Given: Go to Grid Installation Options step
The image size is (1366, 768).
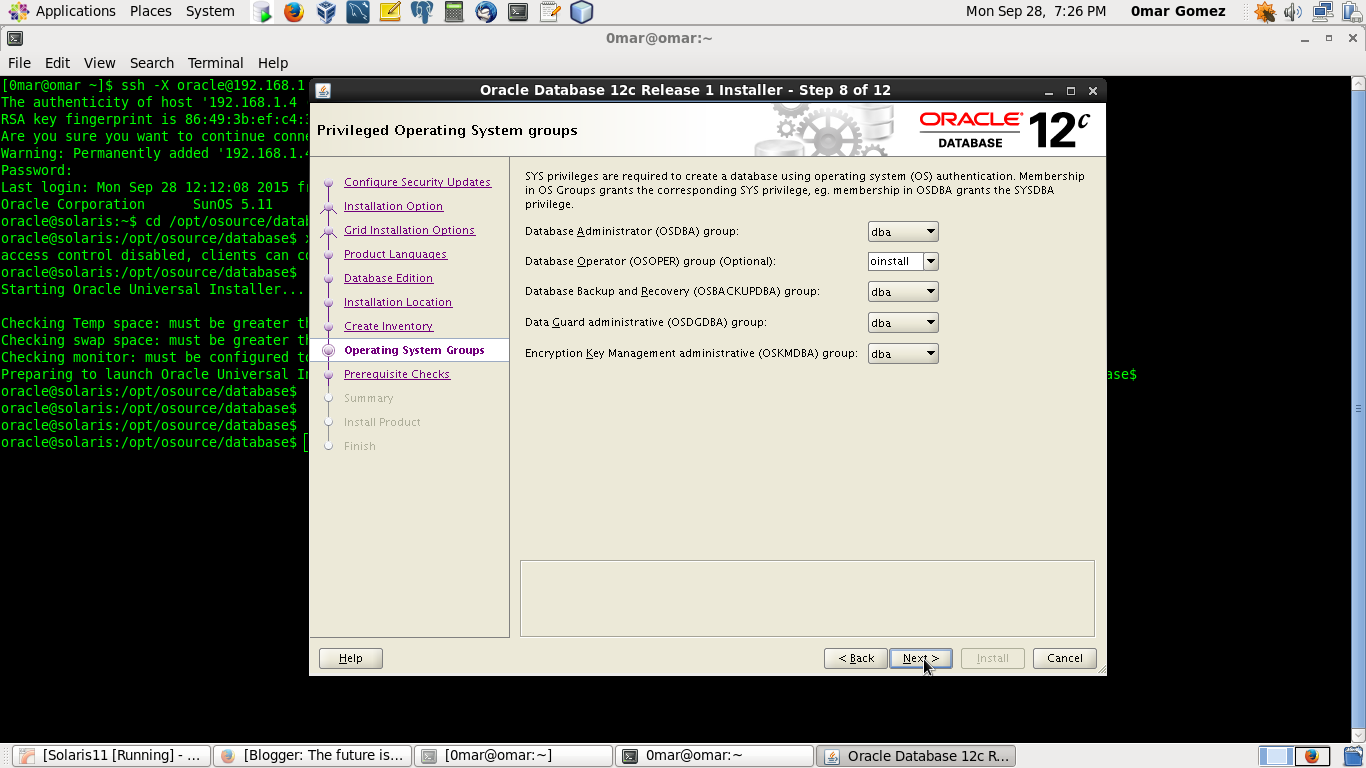Looking at the screenshot, I should [409, 230].
